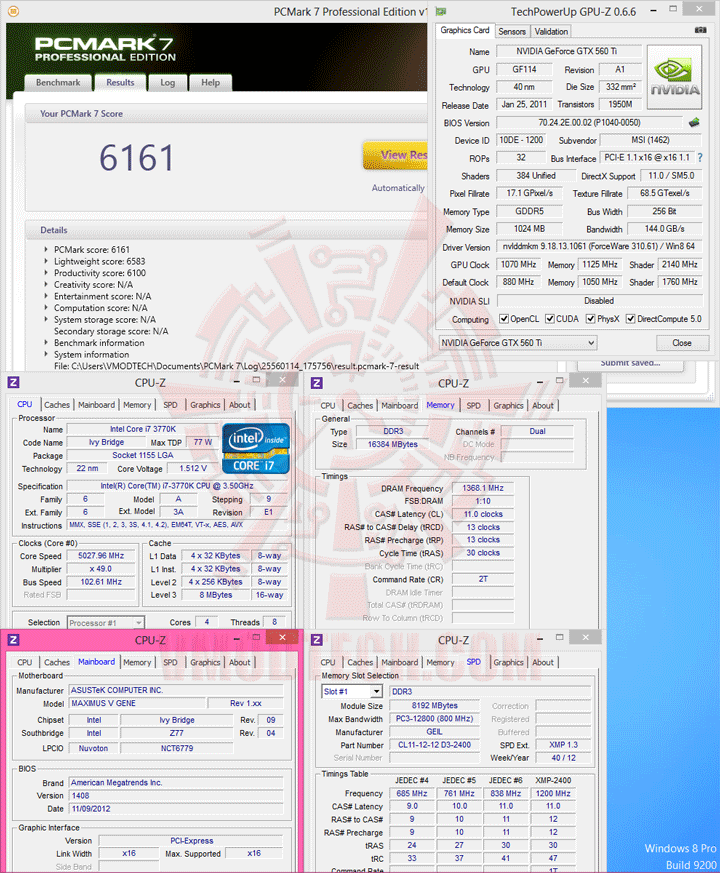Screen dimensions: 720x873
Task: Open the PCMark Log tab
Action: tap(168, 82)
